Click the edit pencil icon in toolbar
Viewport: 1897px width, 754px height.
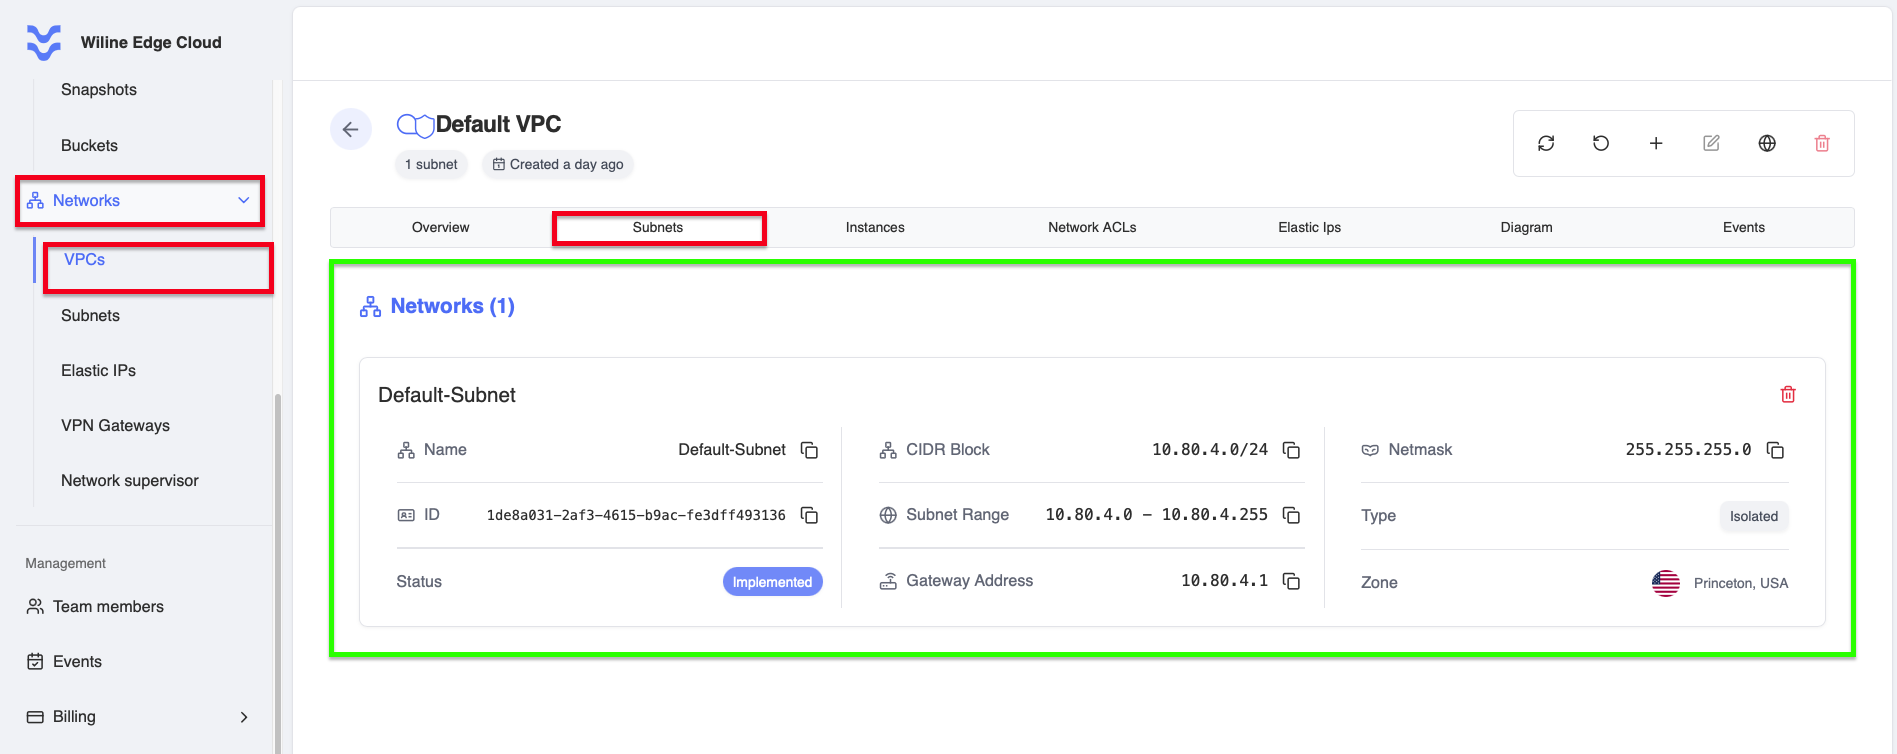[x=1711, y=143]
